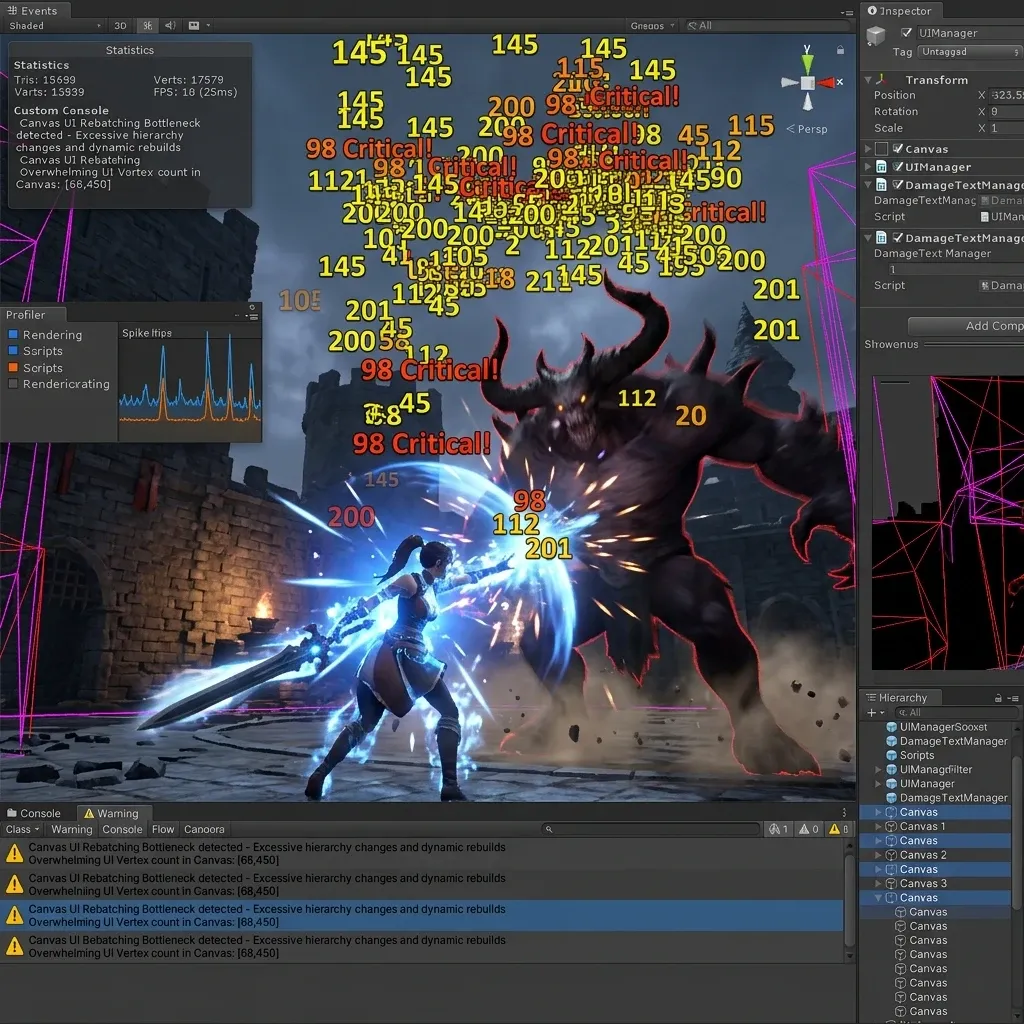This screenshot has height=1024, width=1024.
Task: Toggle the orange Scripts profiler color swatch
Action: tap(12, 368)
